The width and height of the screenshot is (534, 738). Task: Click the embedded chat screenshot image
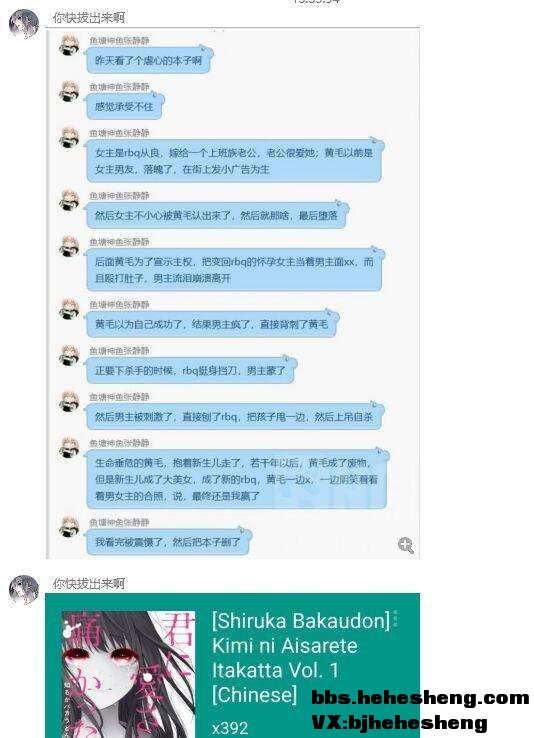click(x=233, y=293)
